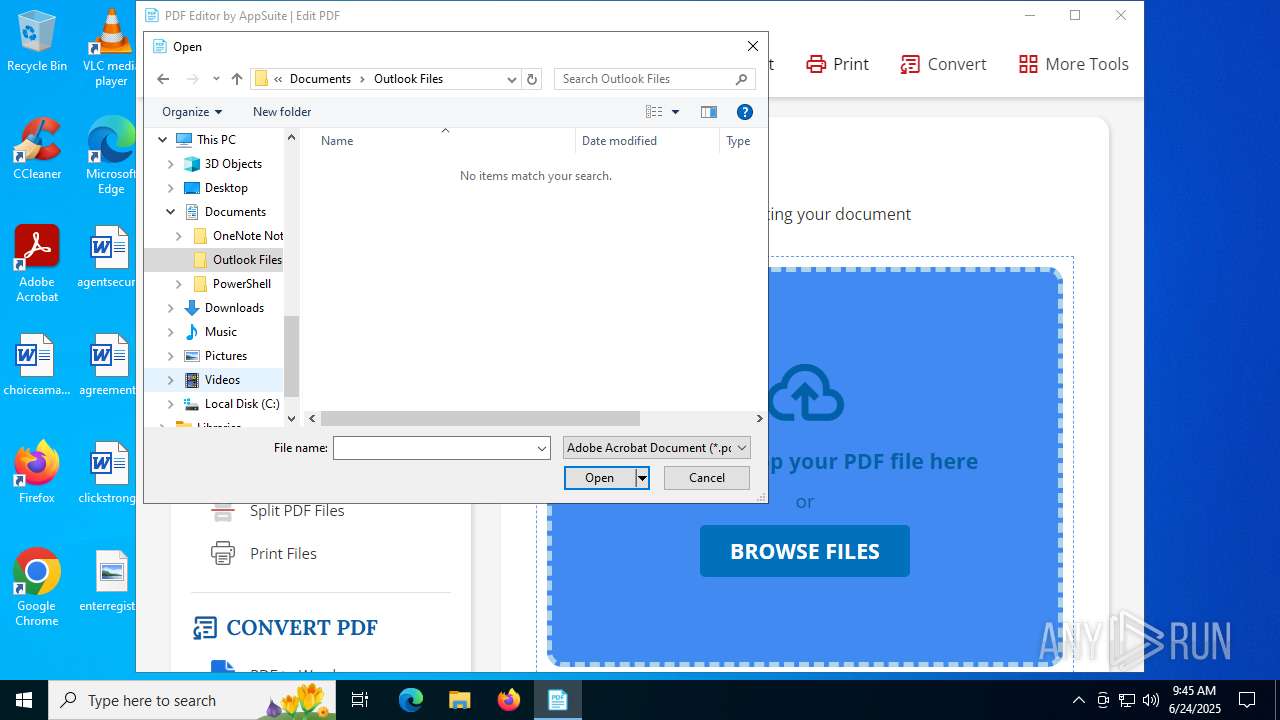Click the Back arrow in Open dialog
The image size is (1280, 720).
pyautogui.click(x=163, y=79)
